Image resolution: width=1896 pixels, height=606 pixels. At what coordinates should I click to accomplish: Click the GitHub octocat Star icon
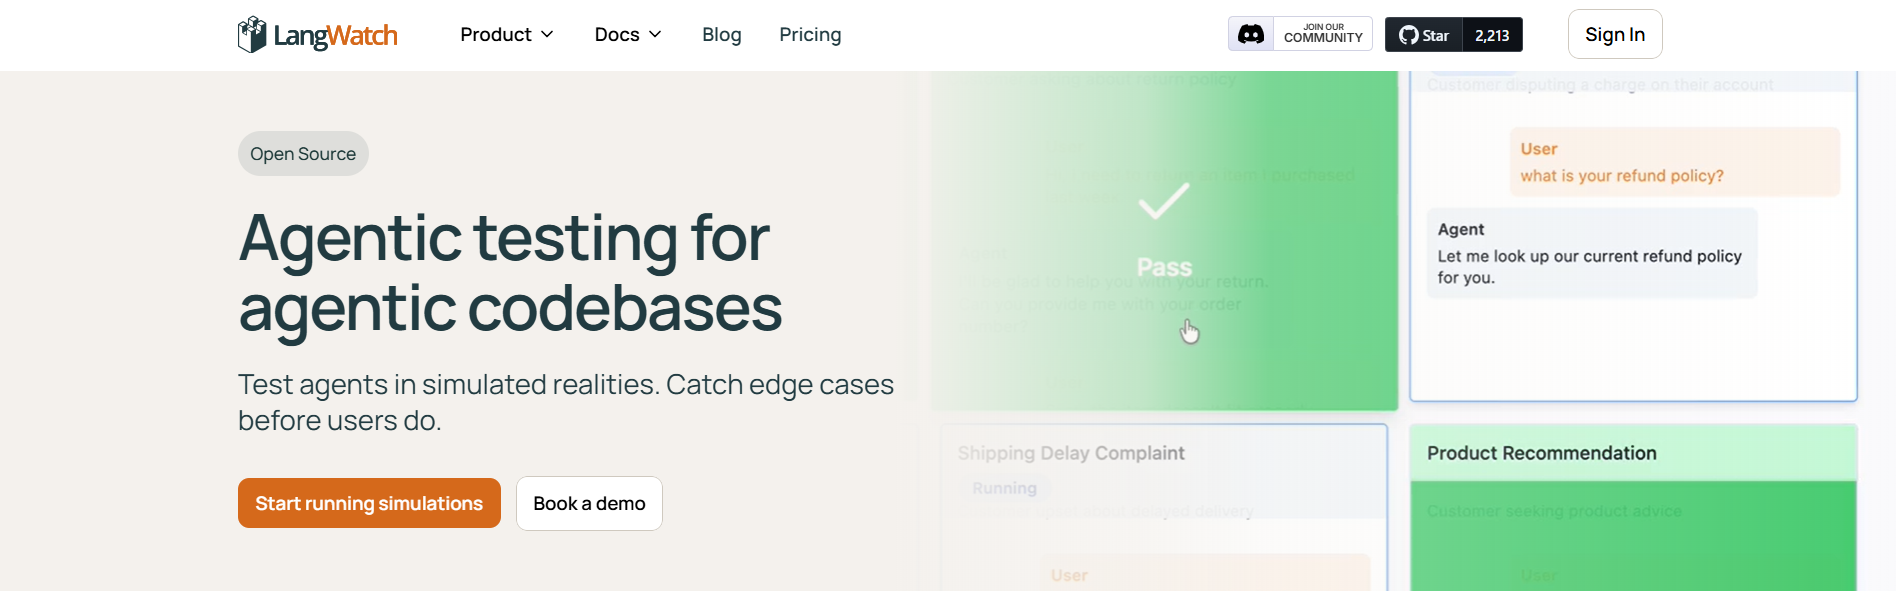point(1408,35)
